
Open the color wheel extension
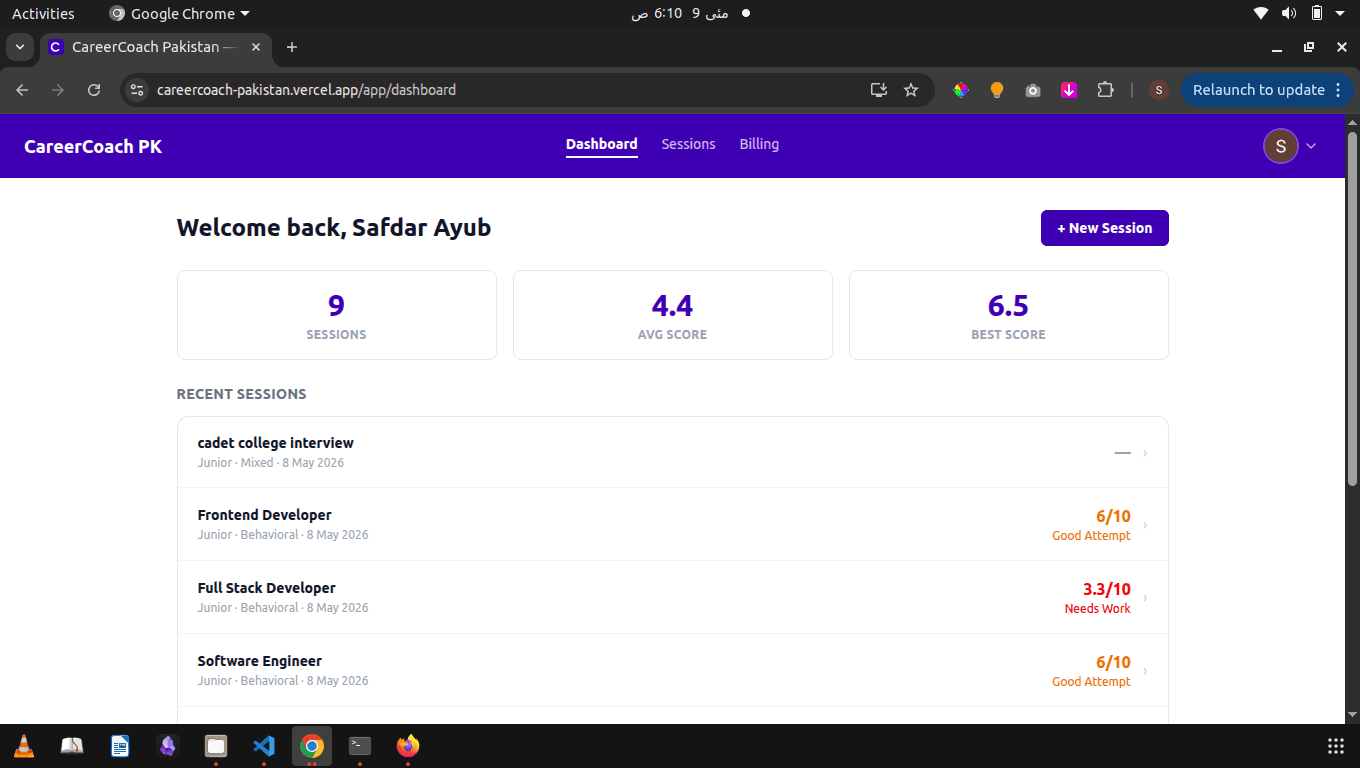point(961,90)
